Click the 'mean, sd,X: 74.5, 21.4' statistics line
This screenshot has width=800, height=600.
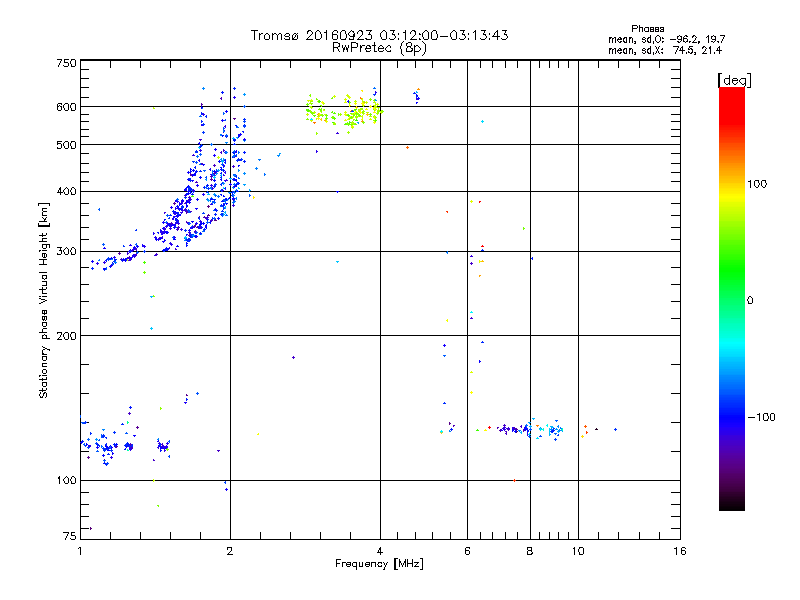pyautogui.click(x=665, y=50)
